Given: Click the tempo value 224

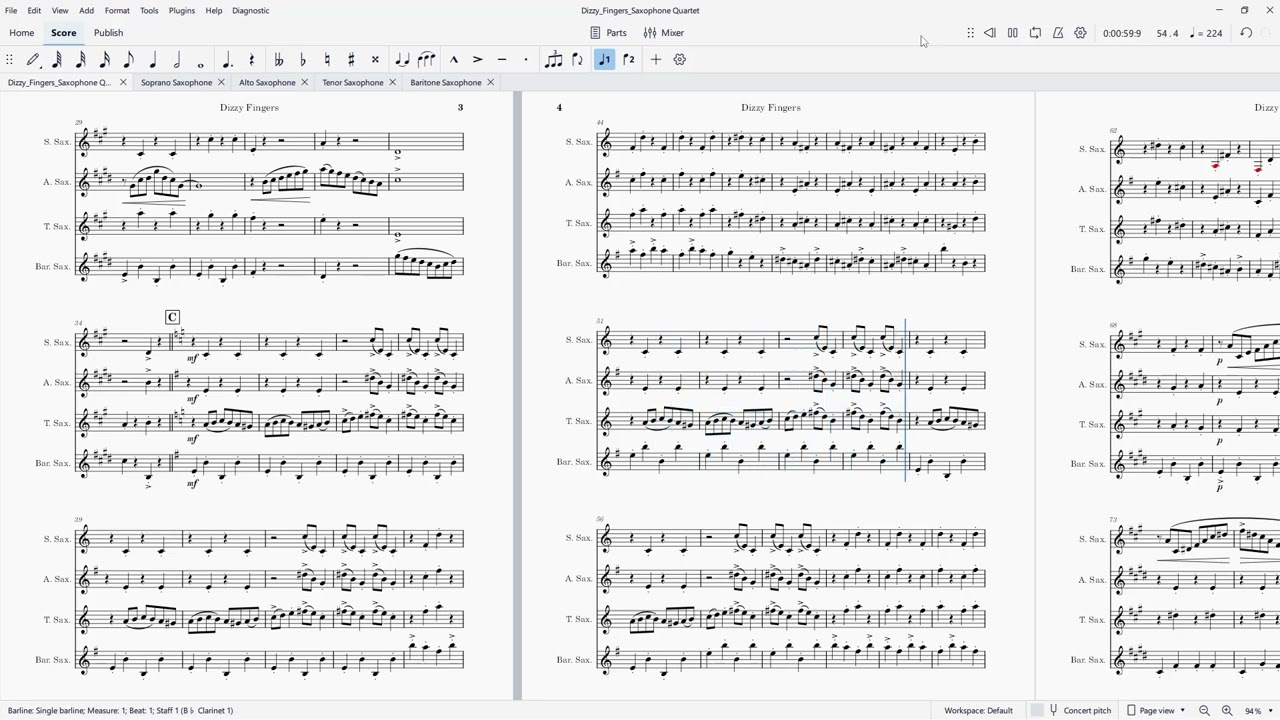Looking at the screenshot, I should tap(1206, 33).
